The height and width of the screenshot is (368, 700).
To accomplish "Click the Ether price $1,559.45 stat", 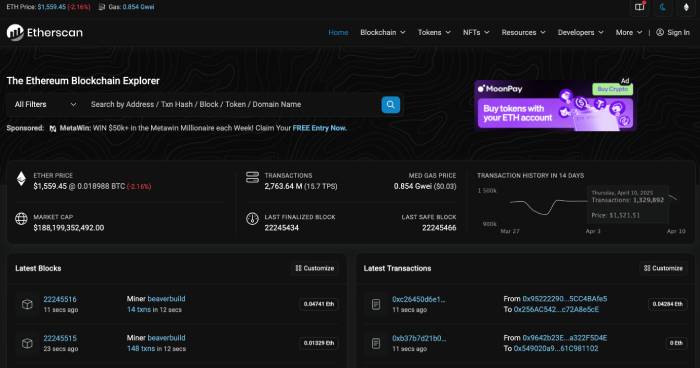I will 50,186.
